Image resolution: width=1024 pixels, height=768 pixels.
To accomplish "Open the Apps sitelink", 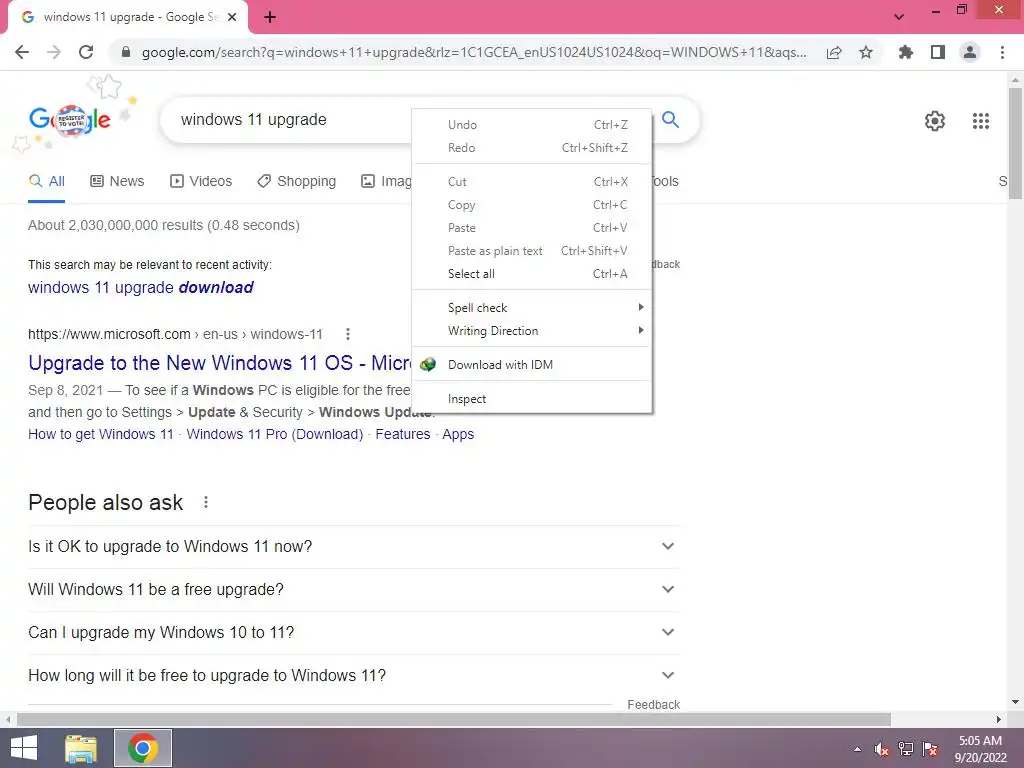I will click(458, 434).
